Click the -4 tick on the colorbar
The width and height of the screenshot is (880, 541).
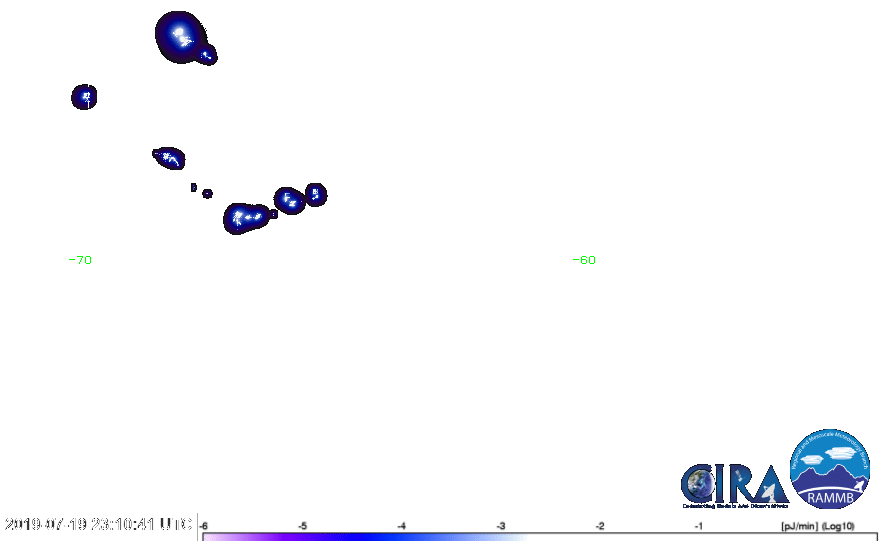click(401, 525)
